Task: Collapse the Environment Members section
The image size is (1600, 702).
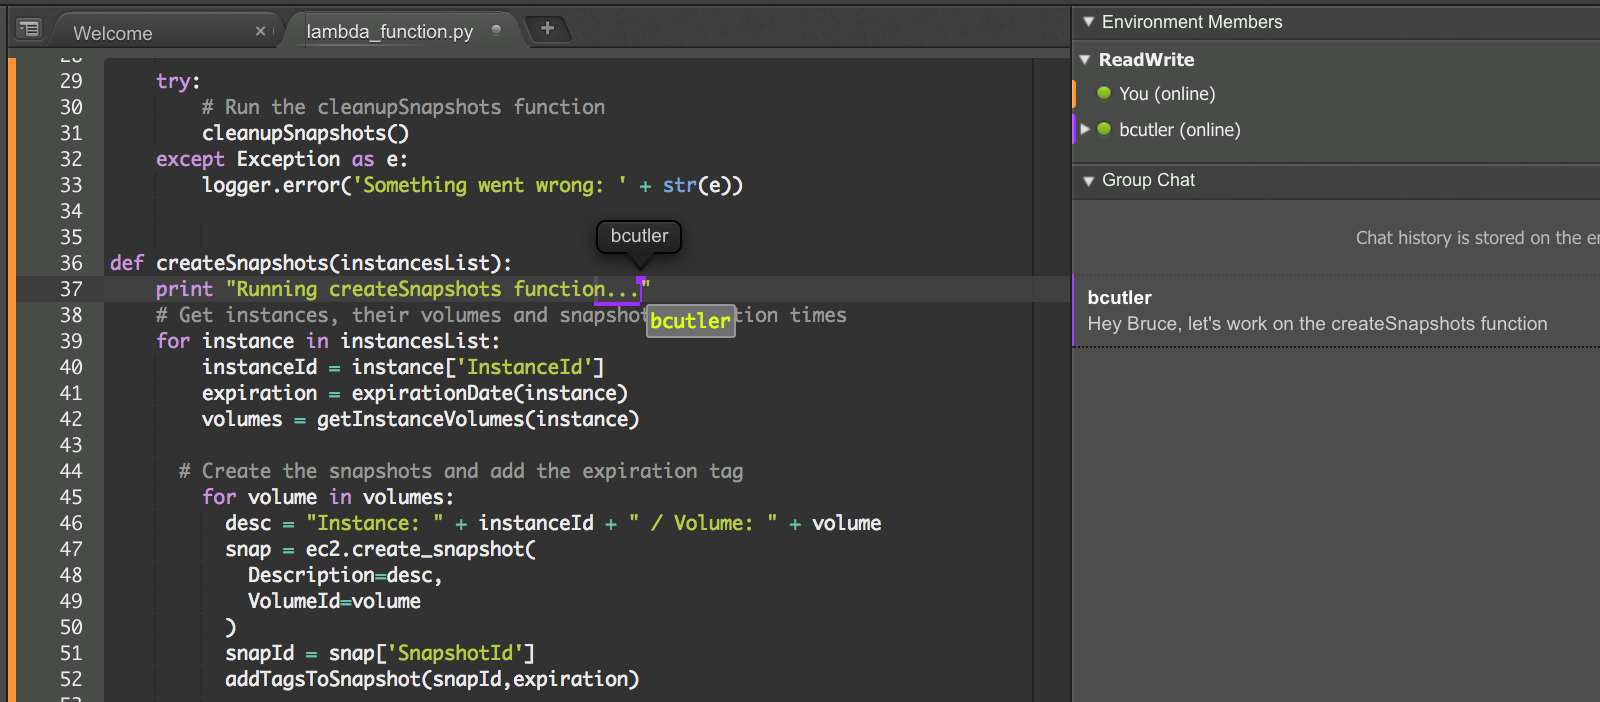Action: click(1088, 22)
